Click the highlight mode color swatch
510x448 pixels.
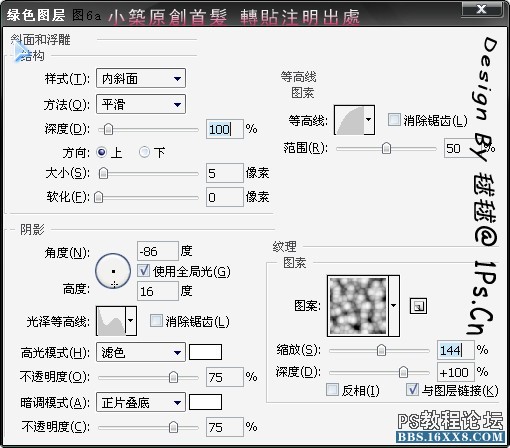(205, 352)
